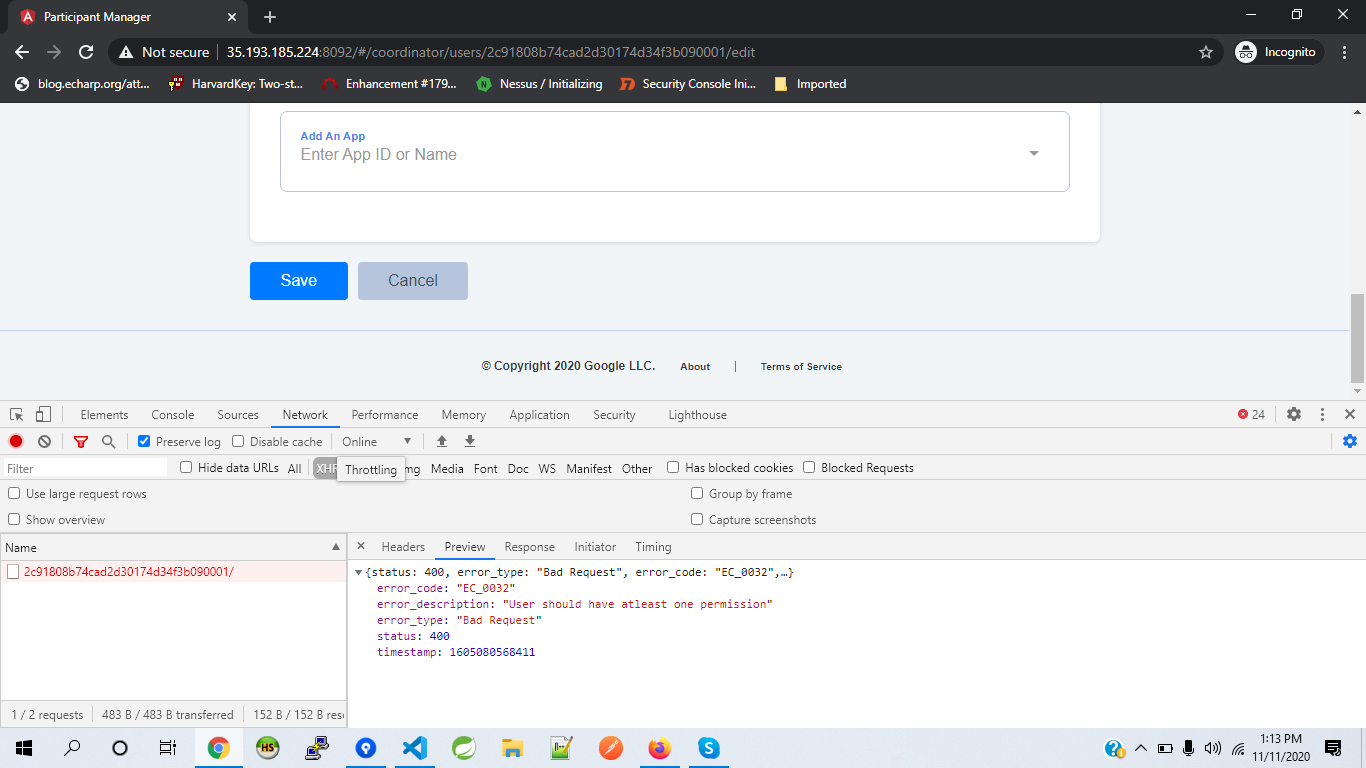This screenshot has height=768, width=1366.
Task: Clear the network requests log
Action: coord(44,441)
